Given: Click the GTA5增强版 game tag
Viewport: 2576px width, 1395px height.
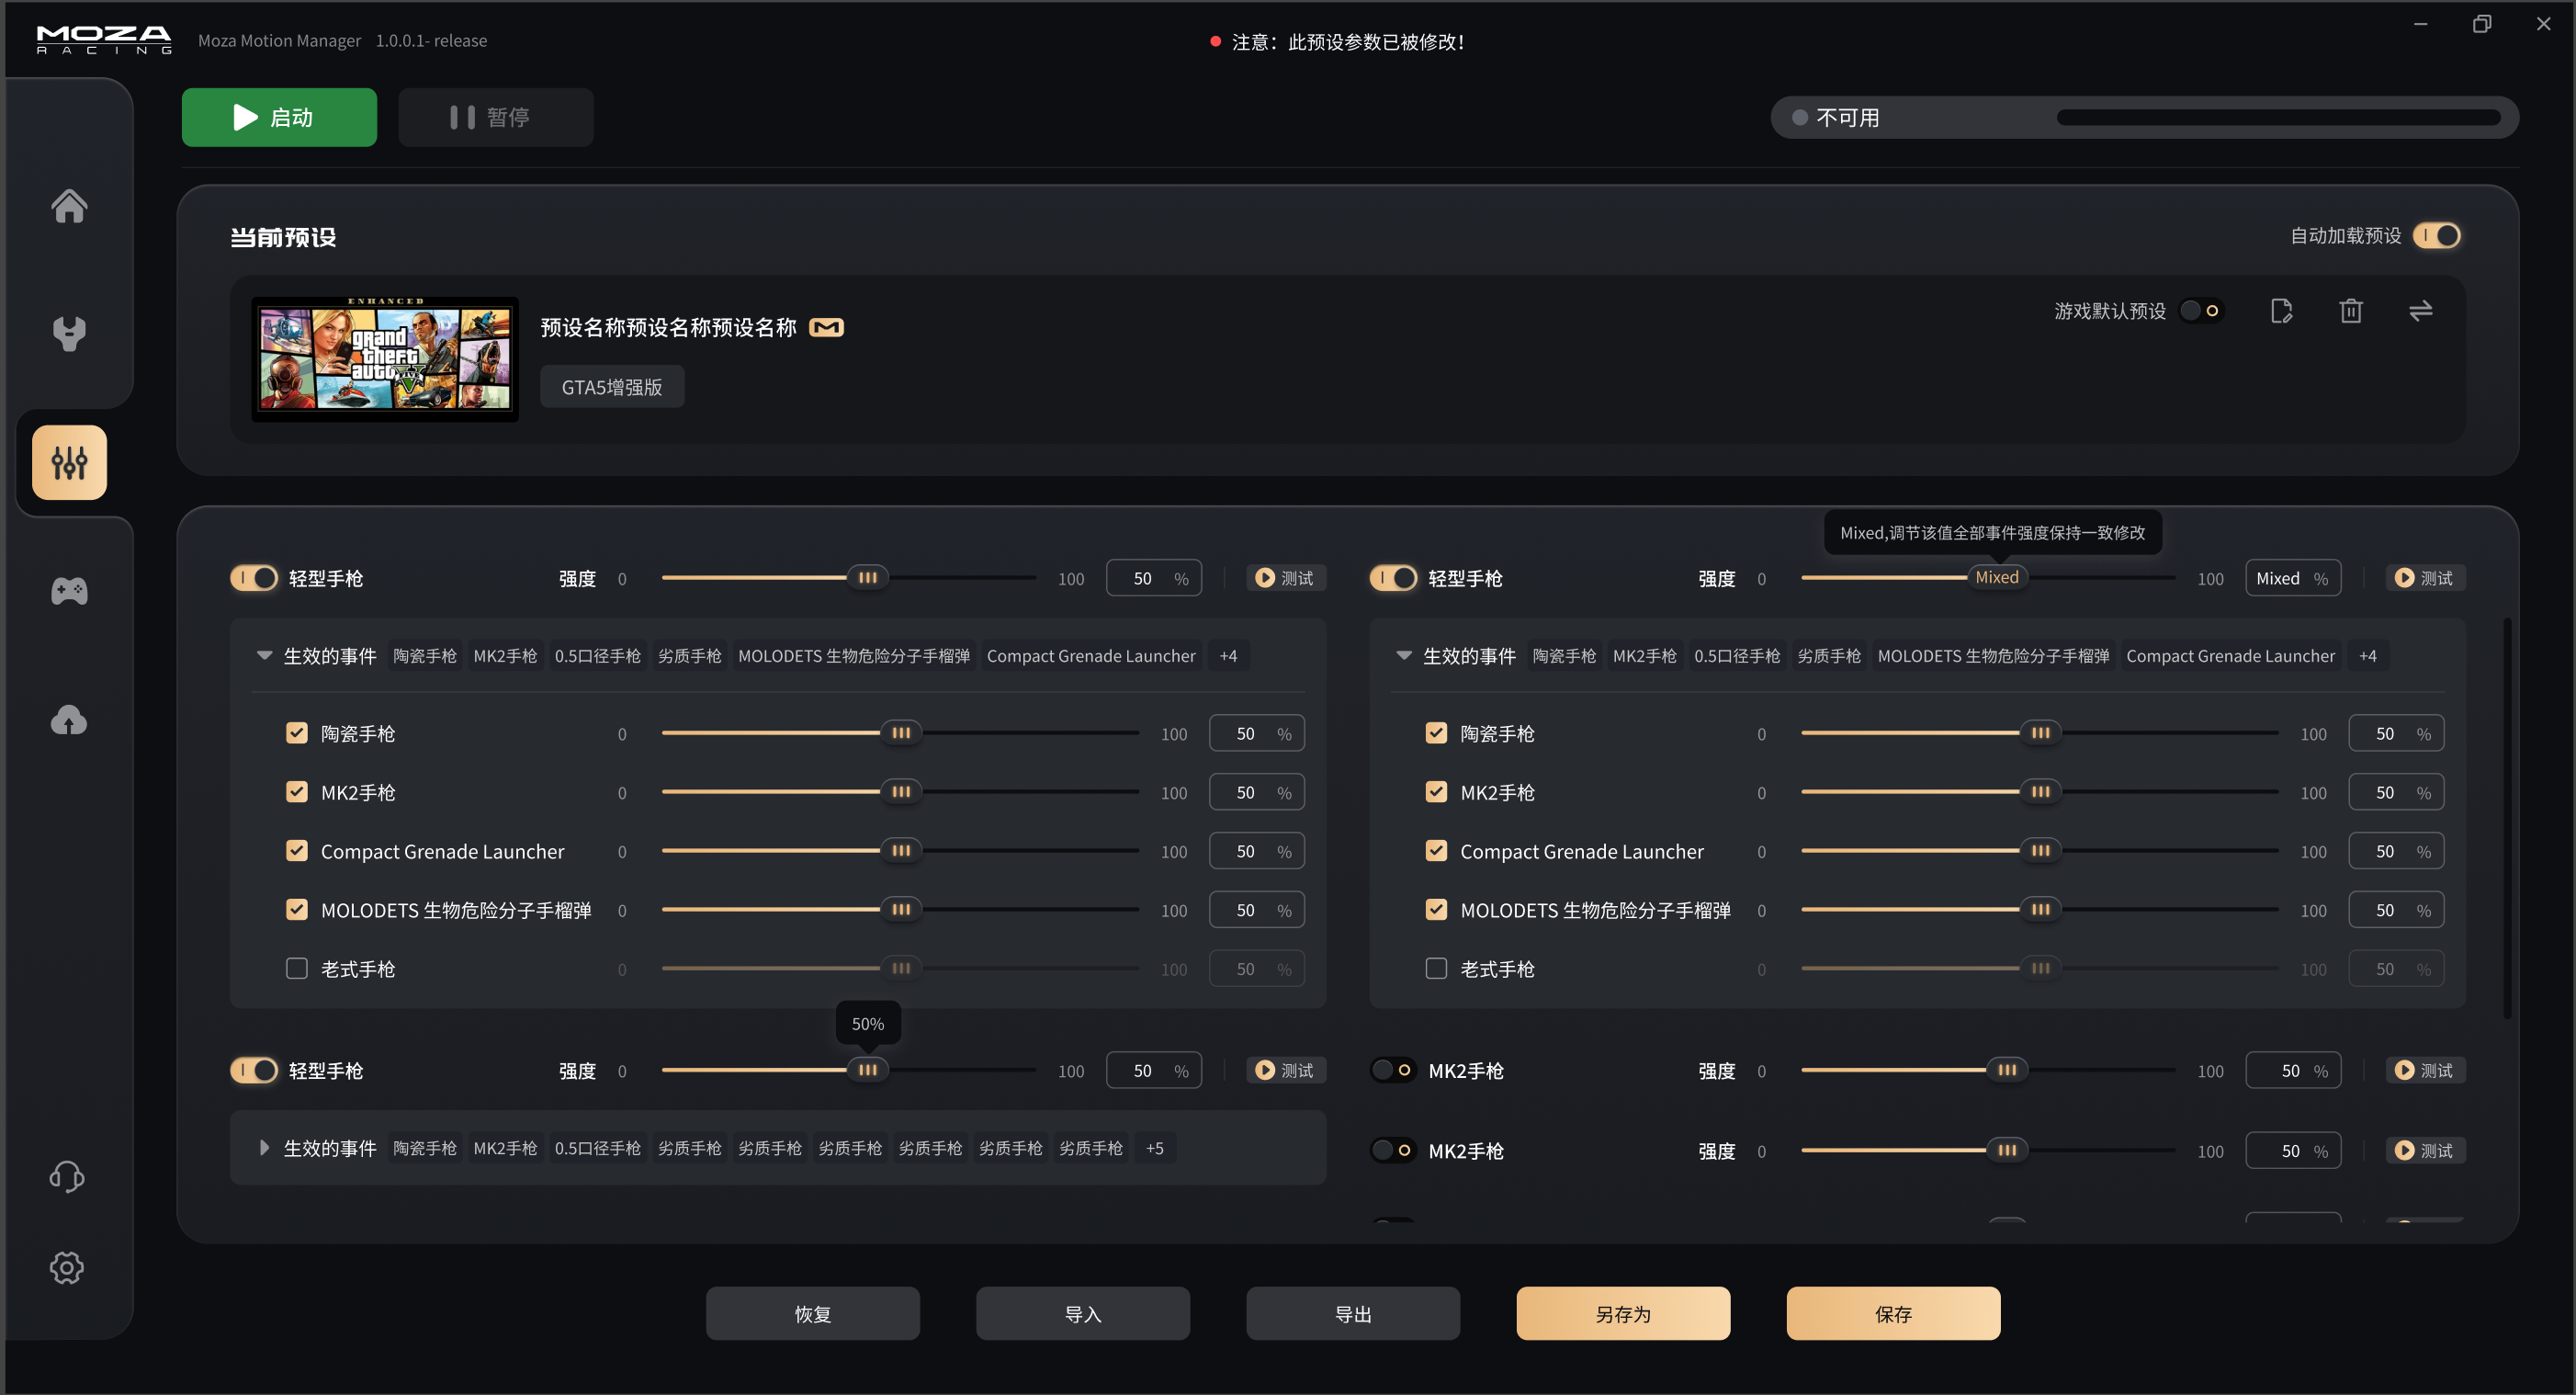Looking at the screenshot, I should coord(612,387).
